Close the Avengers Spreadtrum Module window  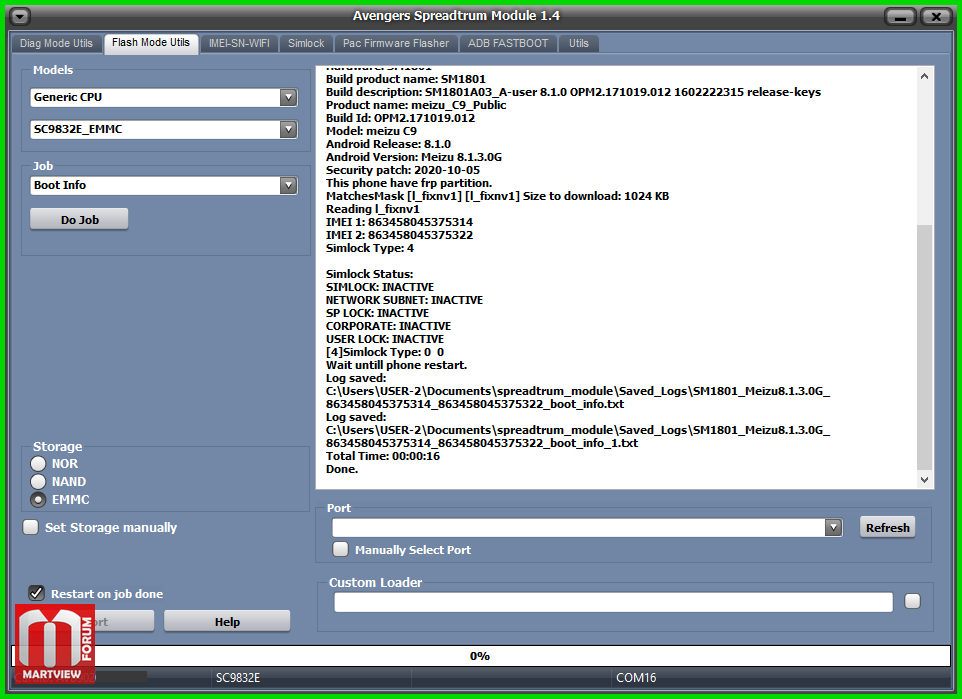[936, 17]
